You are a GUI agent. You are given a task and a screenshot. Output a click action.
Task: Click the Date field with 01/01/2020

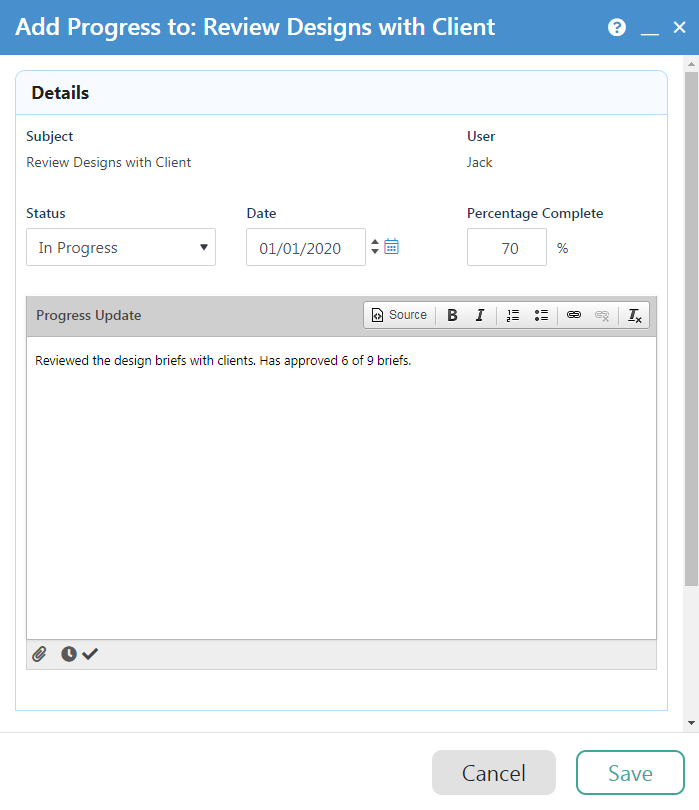pos(306,247)
